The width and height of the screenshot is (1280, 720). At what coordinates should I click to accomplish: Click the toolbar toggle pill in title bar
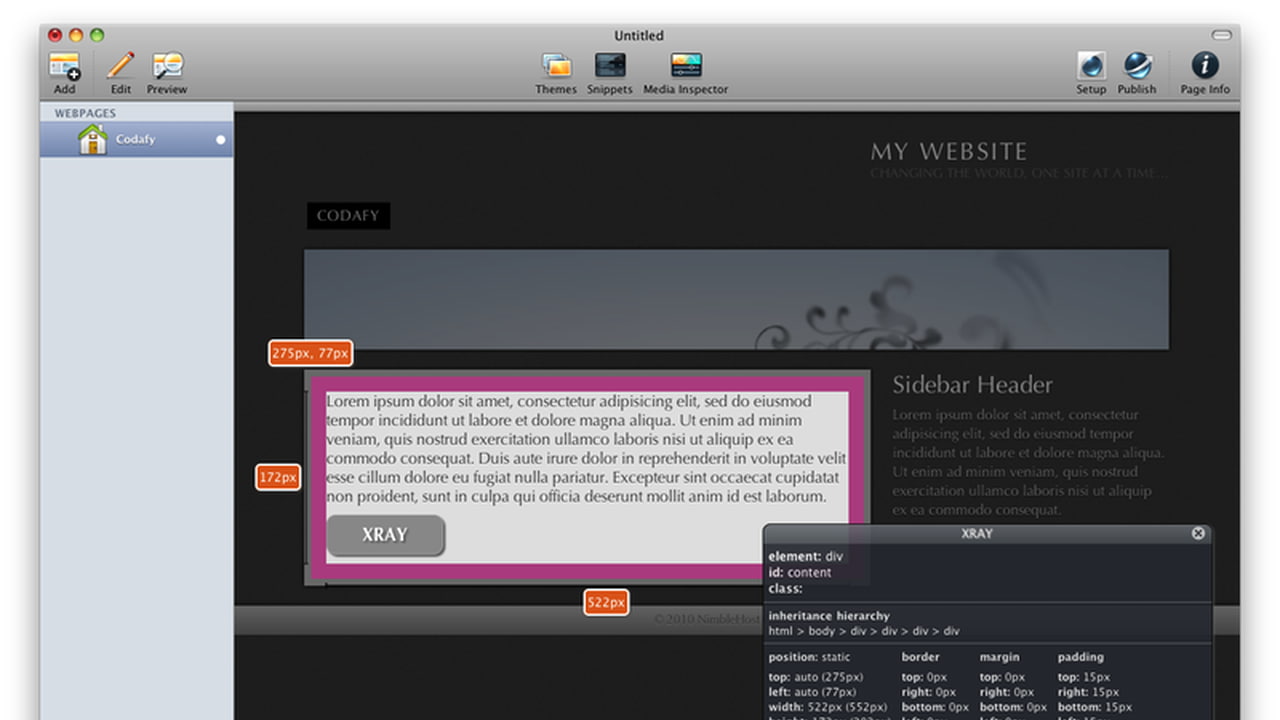click(1221, 35)
